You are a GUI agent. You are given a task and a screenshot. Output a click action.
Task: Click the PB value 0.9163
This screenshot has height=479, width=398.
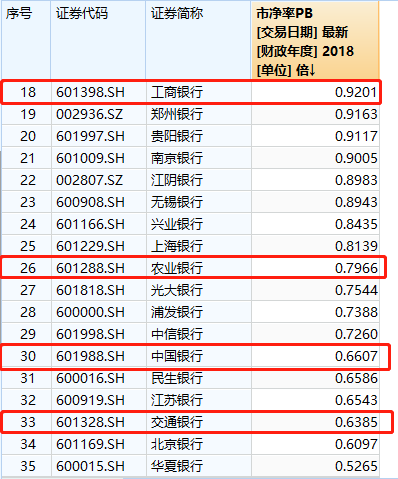click(356, 114)
